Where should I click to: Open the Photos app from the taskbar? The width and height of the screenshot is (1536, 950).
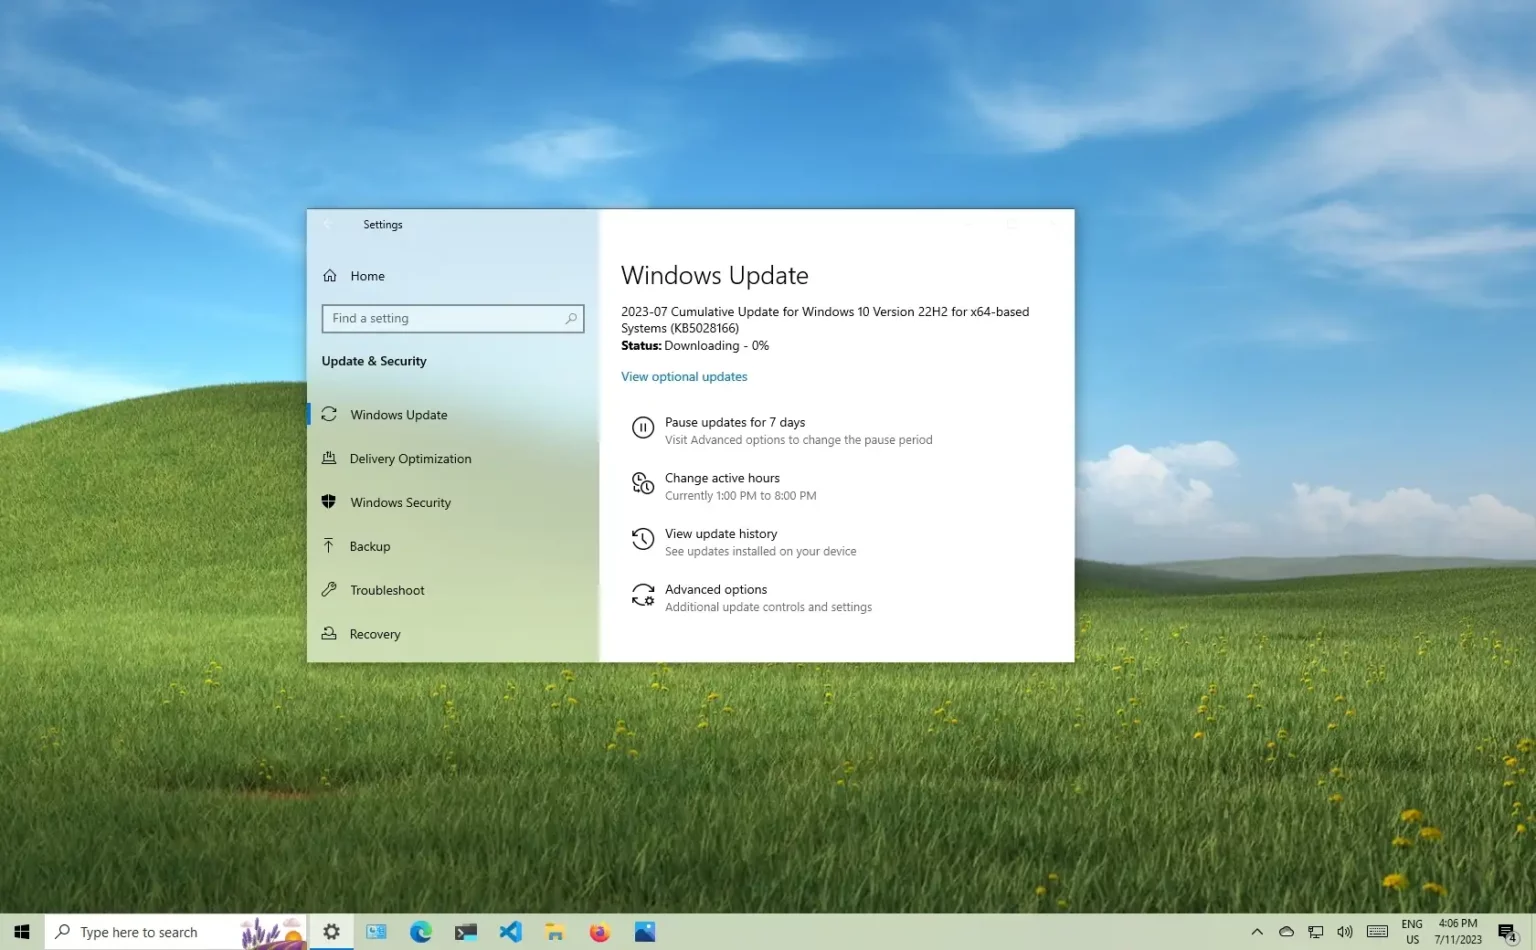click(644, 931)
